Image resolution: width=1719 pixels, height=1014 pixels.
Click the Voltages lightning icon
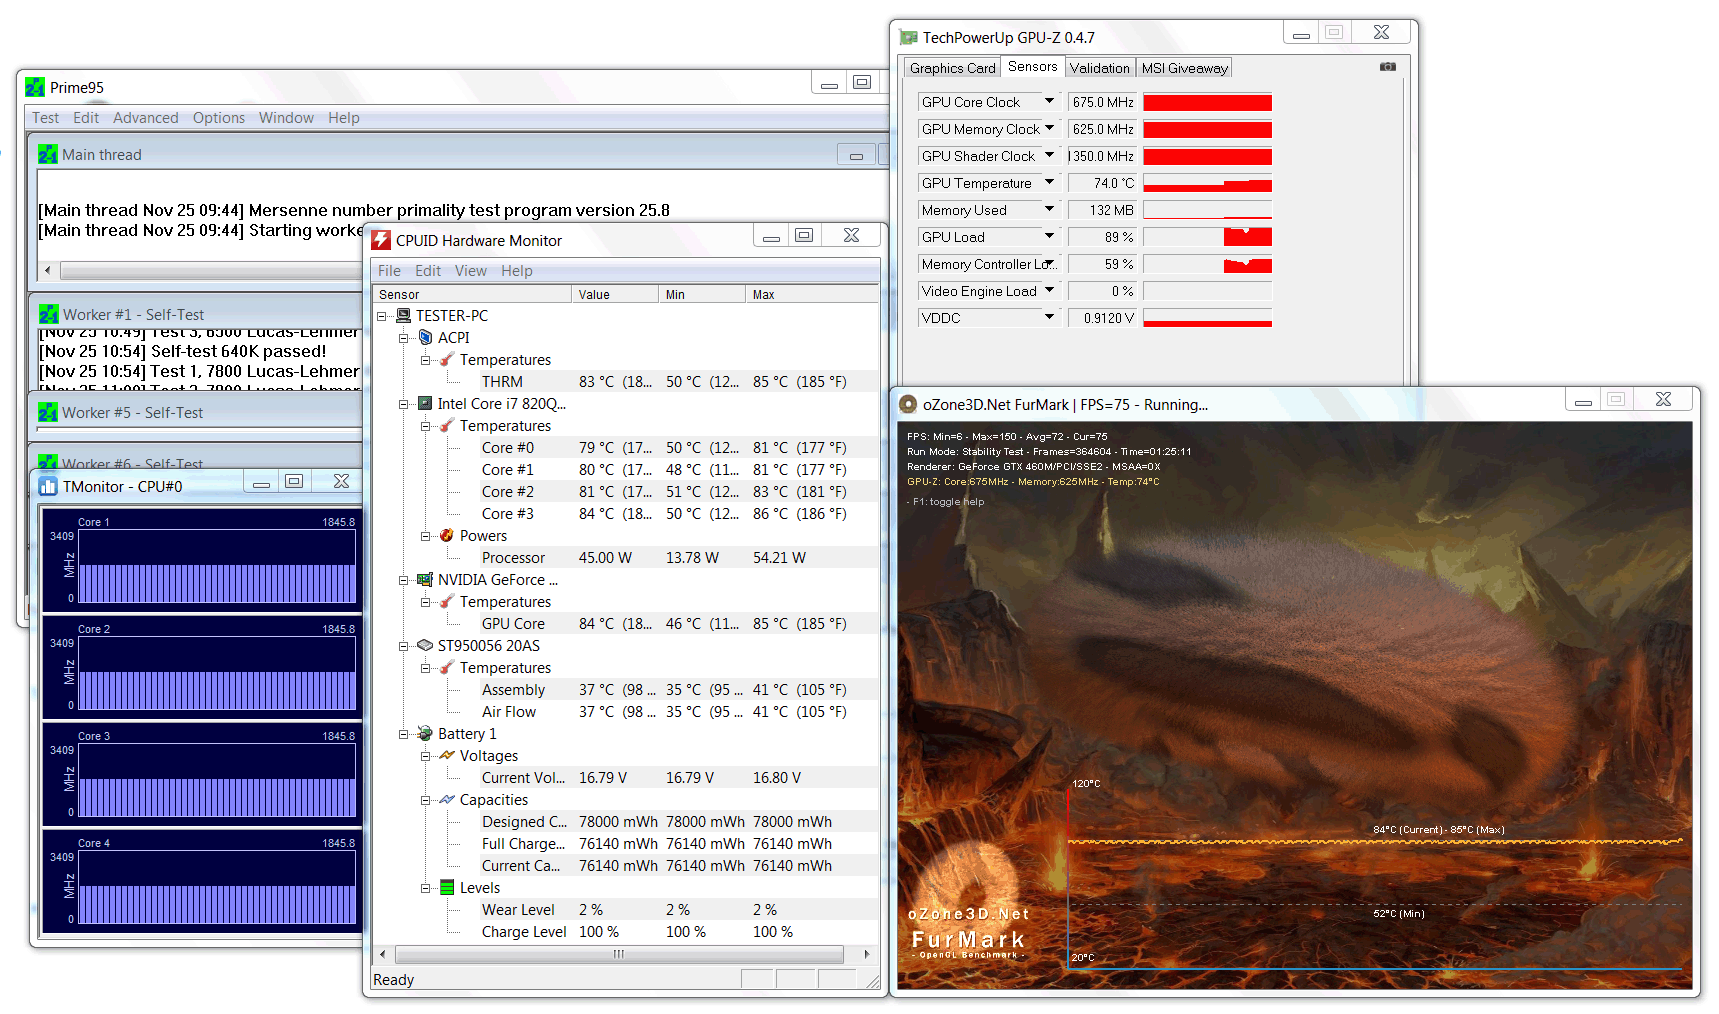tap(447, 756)
